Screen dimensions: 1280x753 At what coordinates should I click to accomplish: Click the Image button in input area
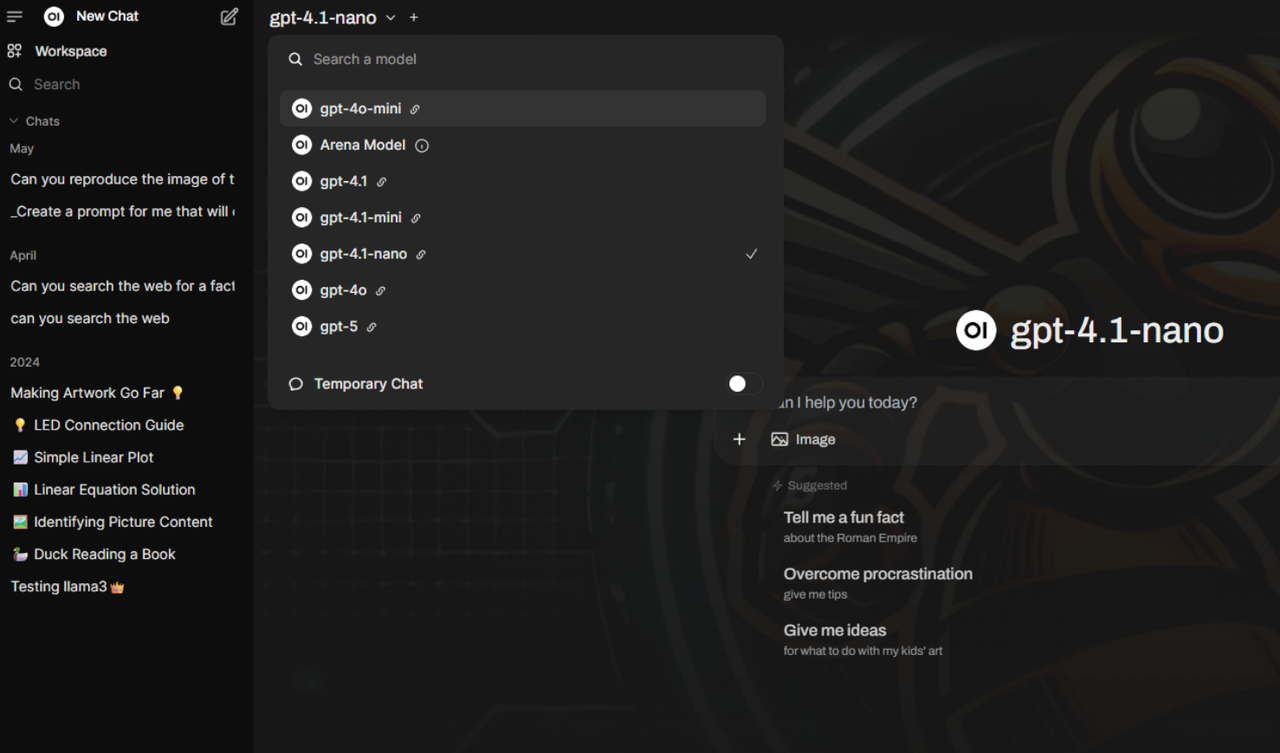click(x=804, y=439)
